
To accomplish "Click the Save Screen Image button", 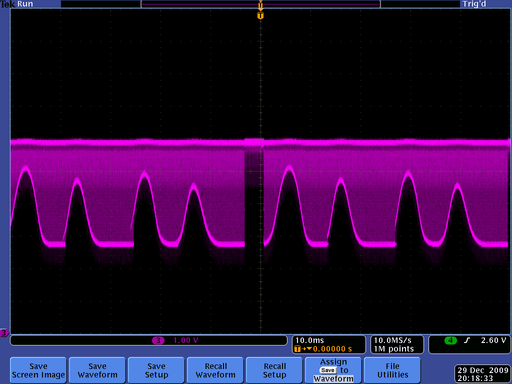I will [38, 370].
